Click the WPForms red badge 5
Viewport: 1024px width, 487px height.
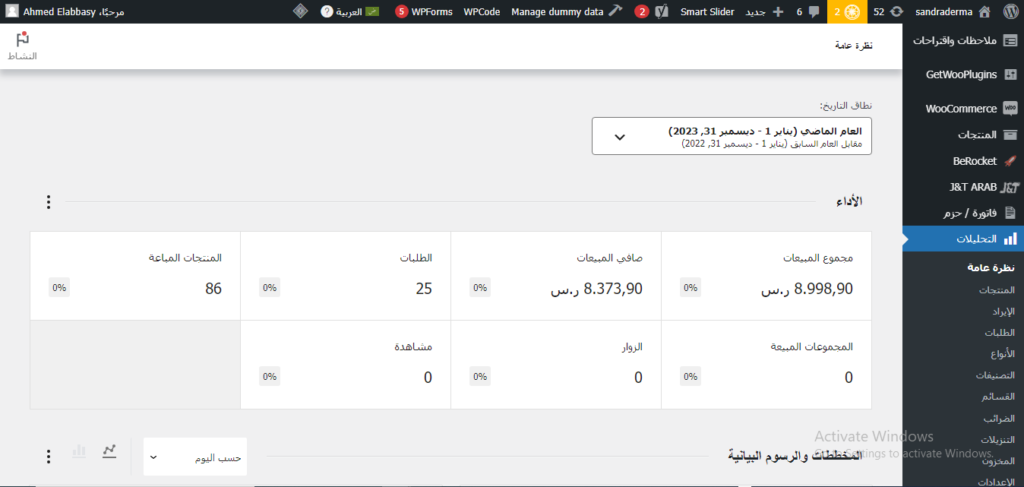click(x=401, y=11)
